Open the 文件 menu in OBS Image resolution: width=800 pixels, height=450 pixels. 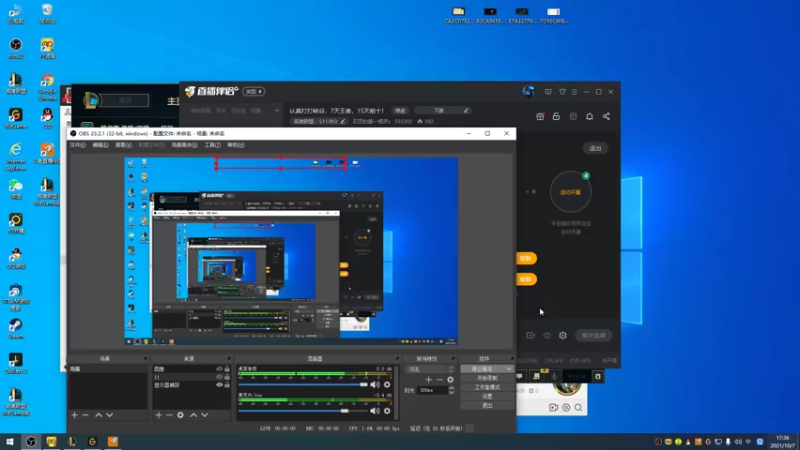click(x=78, y=145)
